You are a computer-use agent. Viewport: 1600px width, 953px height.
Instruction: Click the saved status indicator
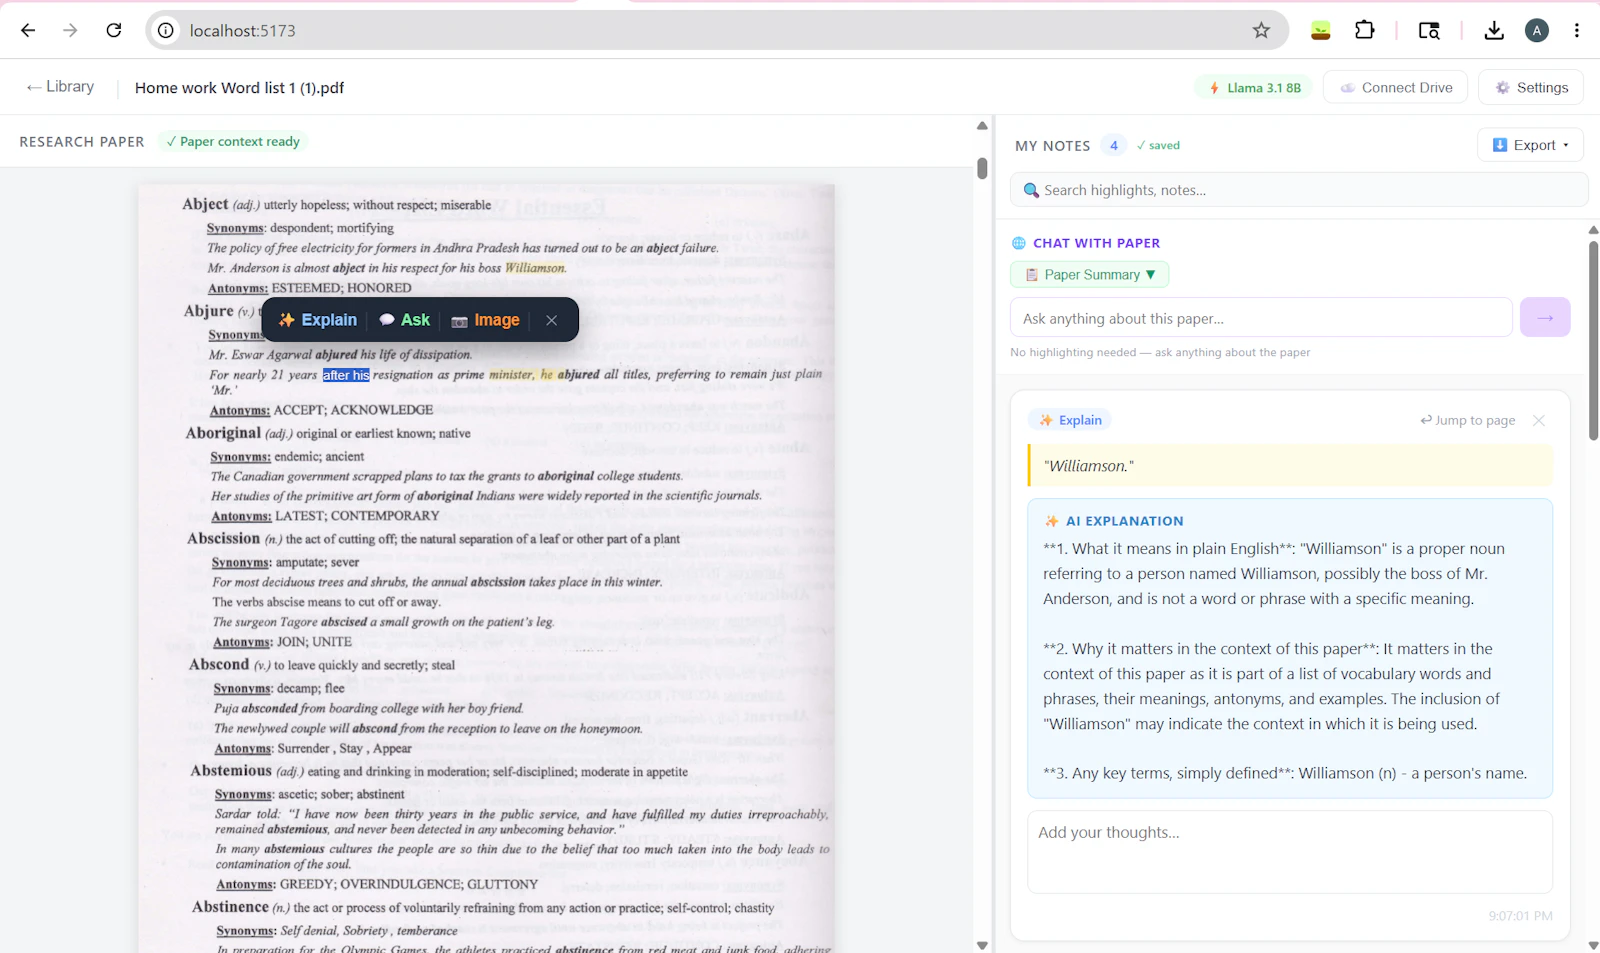(1158, 145)
